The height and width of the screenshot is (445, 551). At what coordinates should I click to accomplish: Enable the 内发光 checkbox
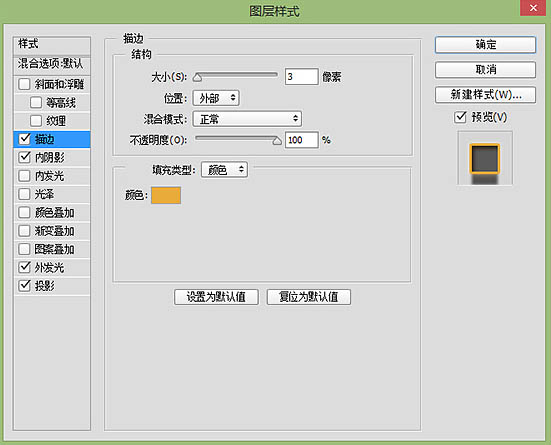point(24,175)
